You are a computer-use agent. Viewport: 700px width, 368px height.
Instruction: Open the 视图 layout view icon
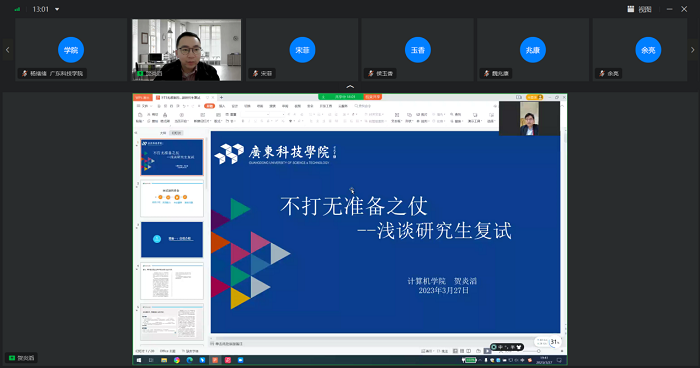pos(630,9)
